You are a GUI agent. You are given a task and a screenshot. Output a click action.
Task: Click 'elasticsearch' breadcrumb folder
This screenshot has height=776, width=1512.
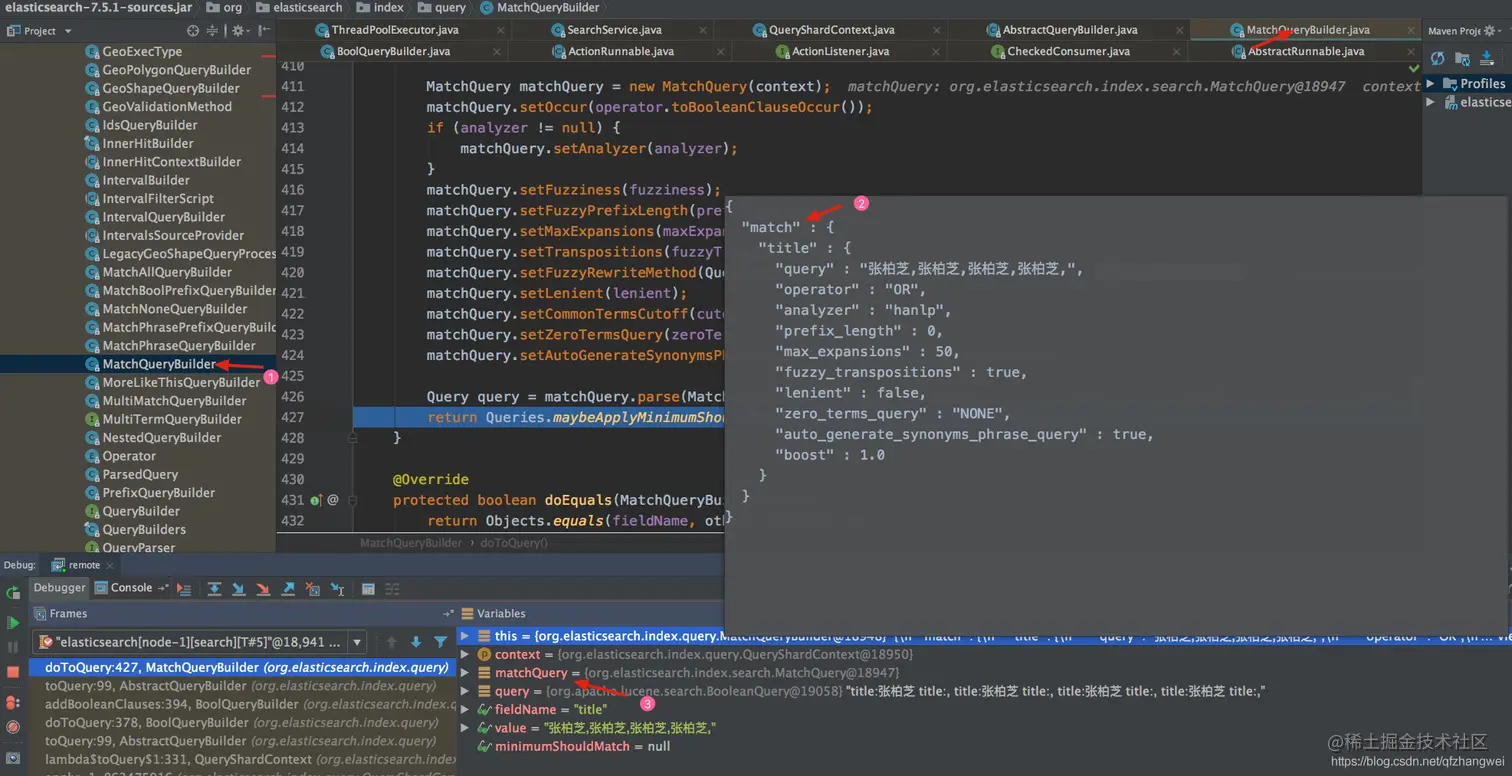(299, 7)
